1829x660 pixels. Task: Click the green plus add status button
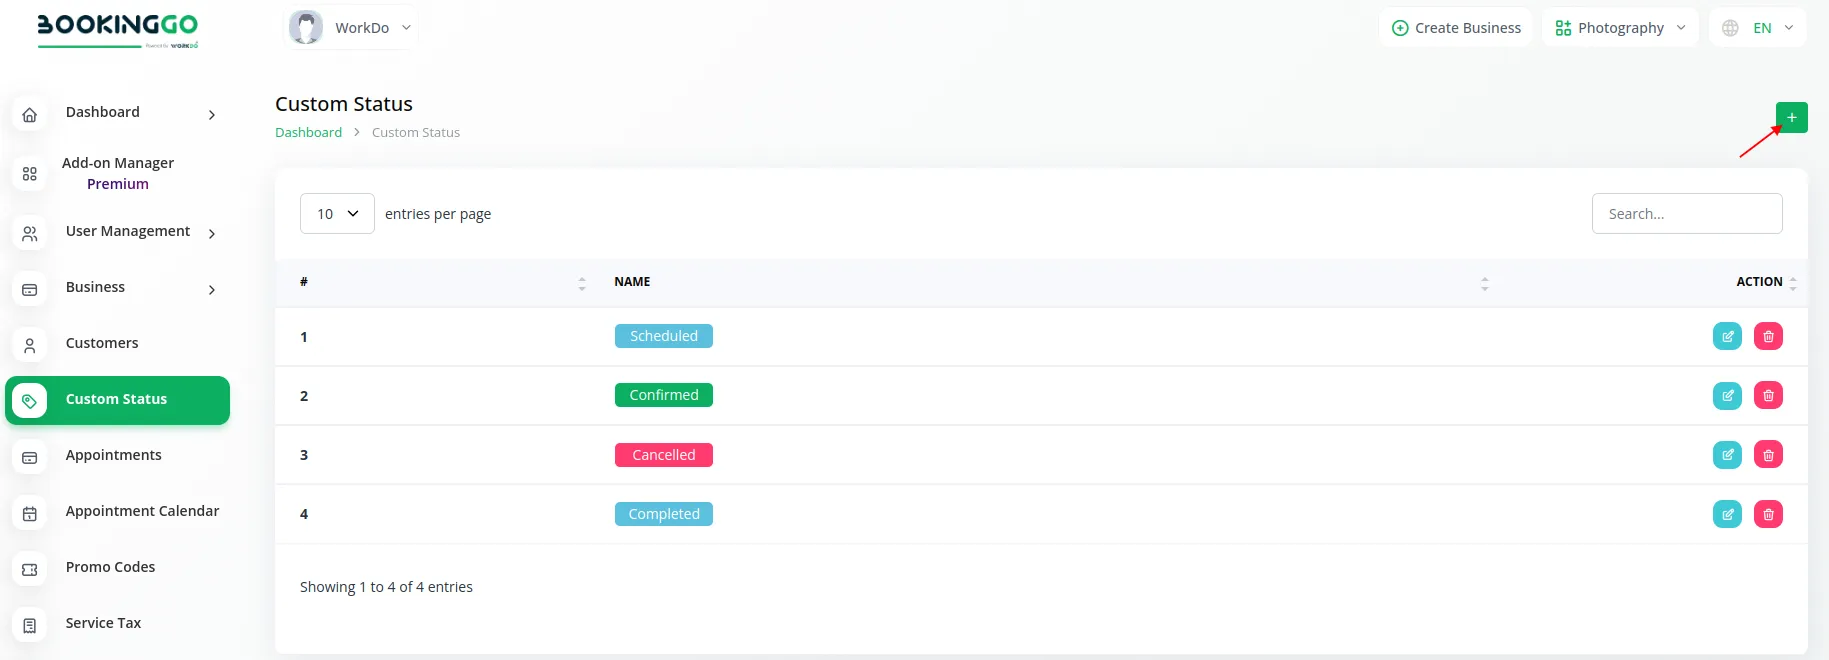pos(1791,118)
